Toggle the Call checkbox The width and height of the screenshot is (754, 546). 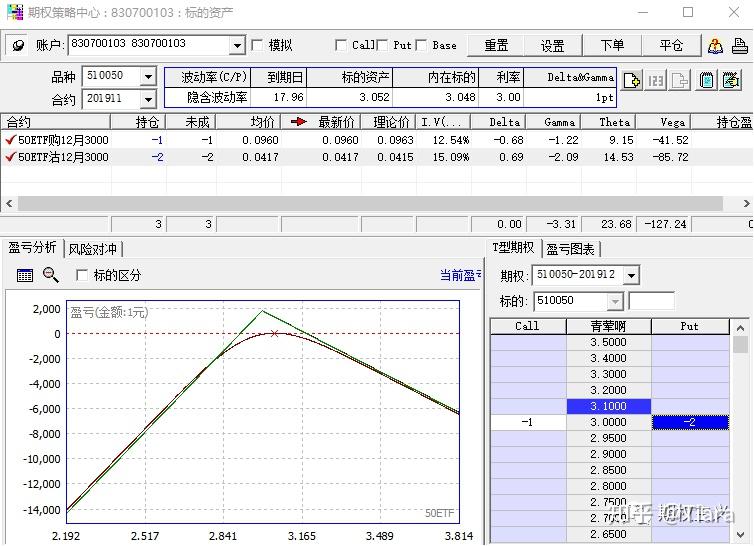point(340,45)
